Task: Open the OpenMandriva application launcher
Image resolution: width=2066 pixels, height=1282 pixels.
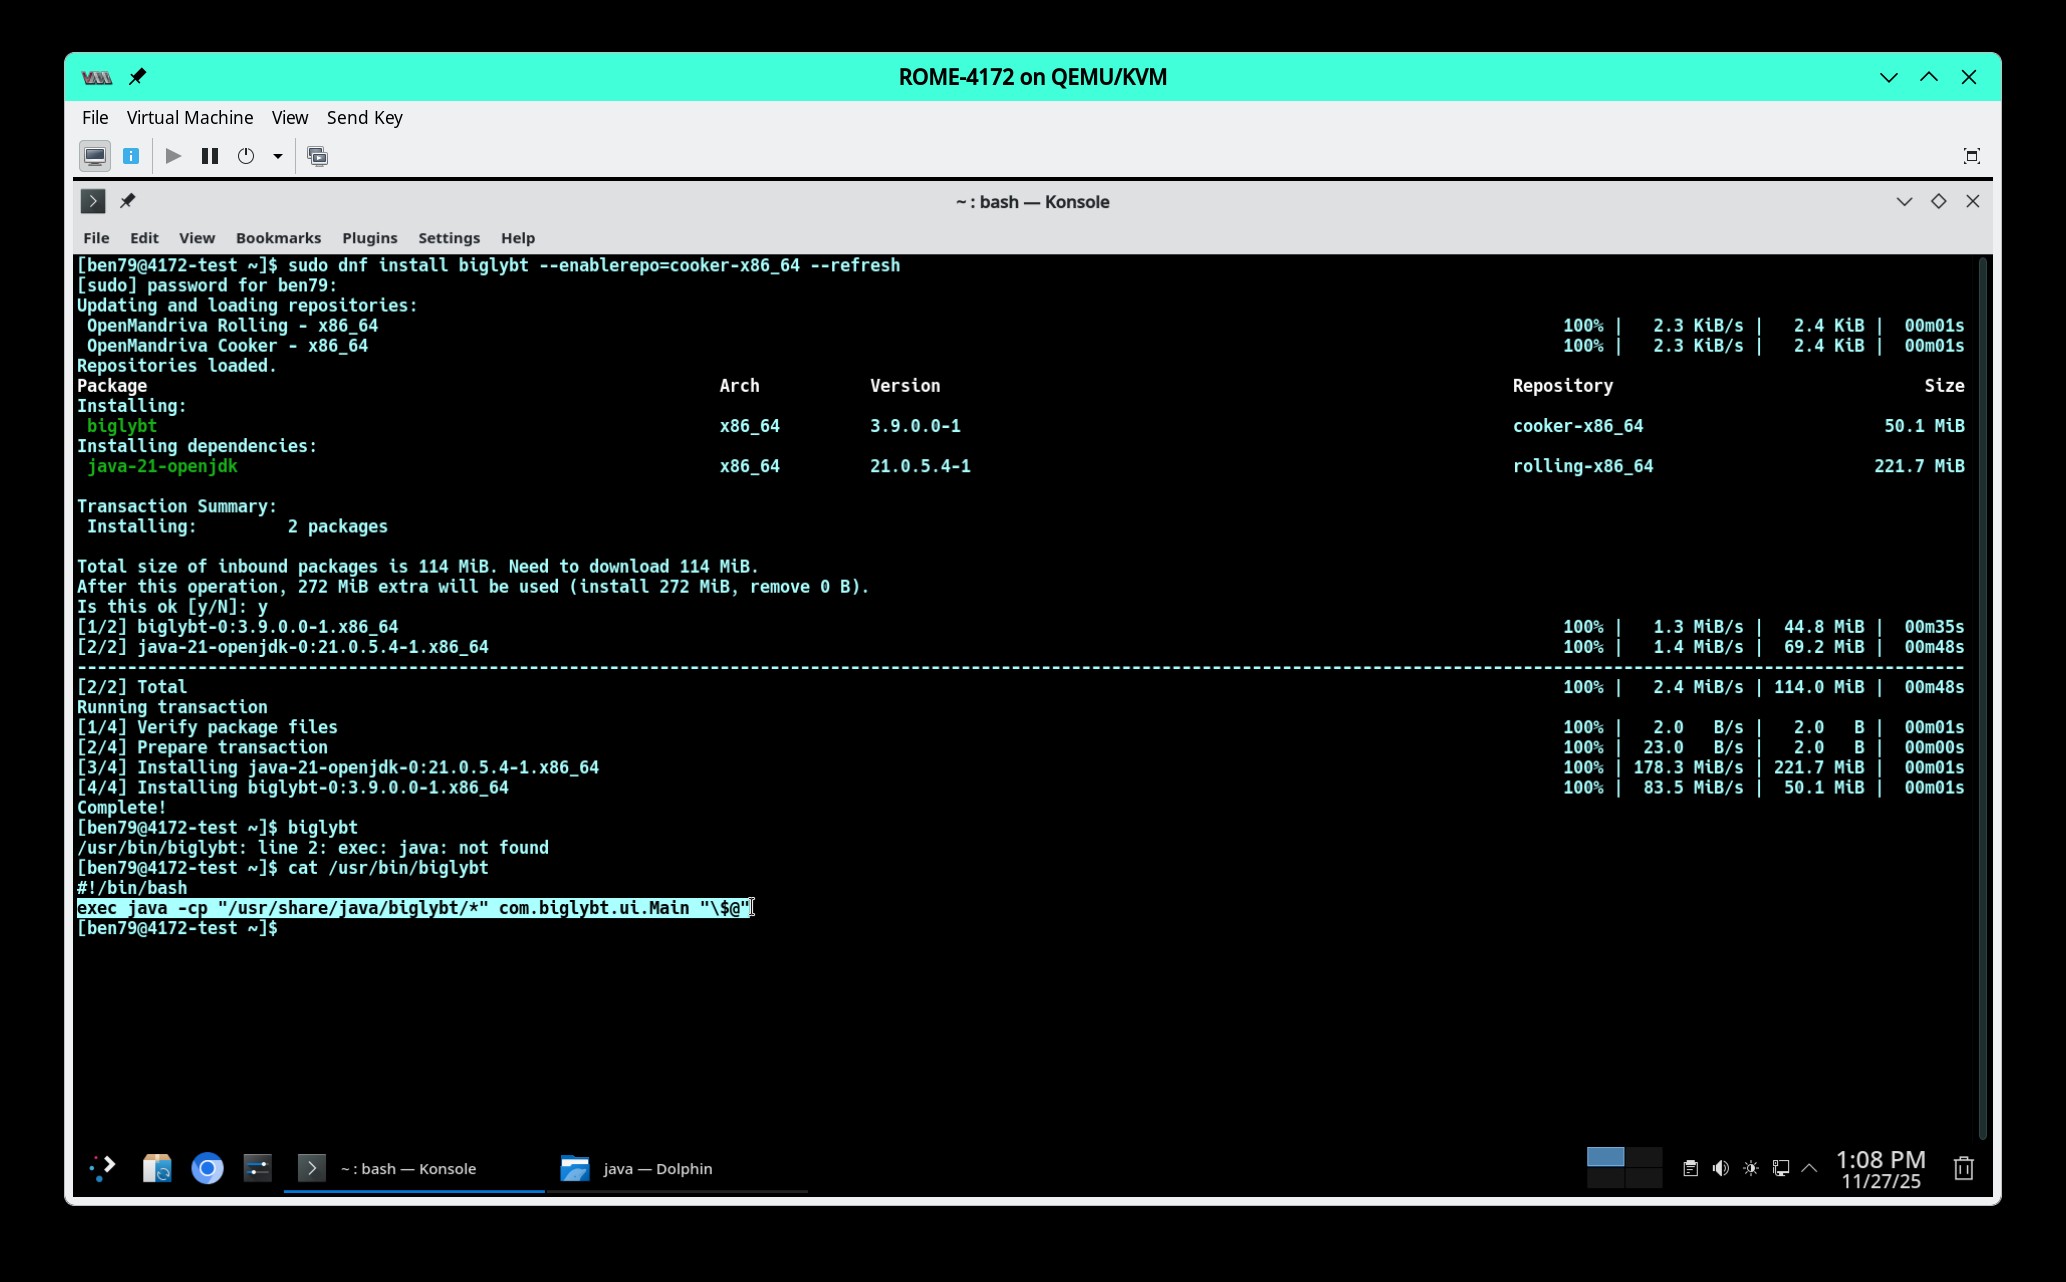Action: [103, 1168]
